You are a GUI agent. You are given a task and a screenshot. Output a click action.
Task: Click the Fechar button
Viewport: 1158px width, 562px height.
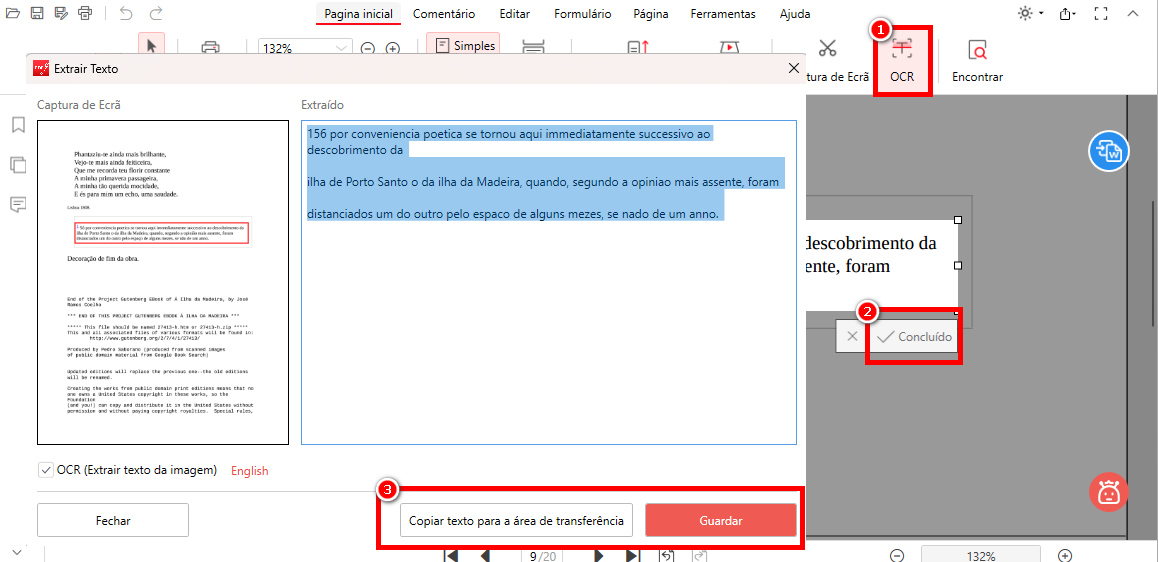[113, 520]
